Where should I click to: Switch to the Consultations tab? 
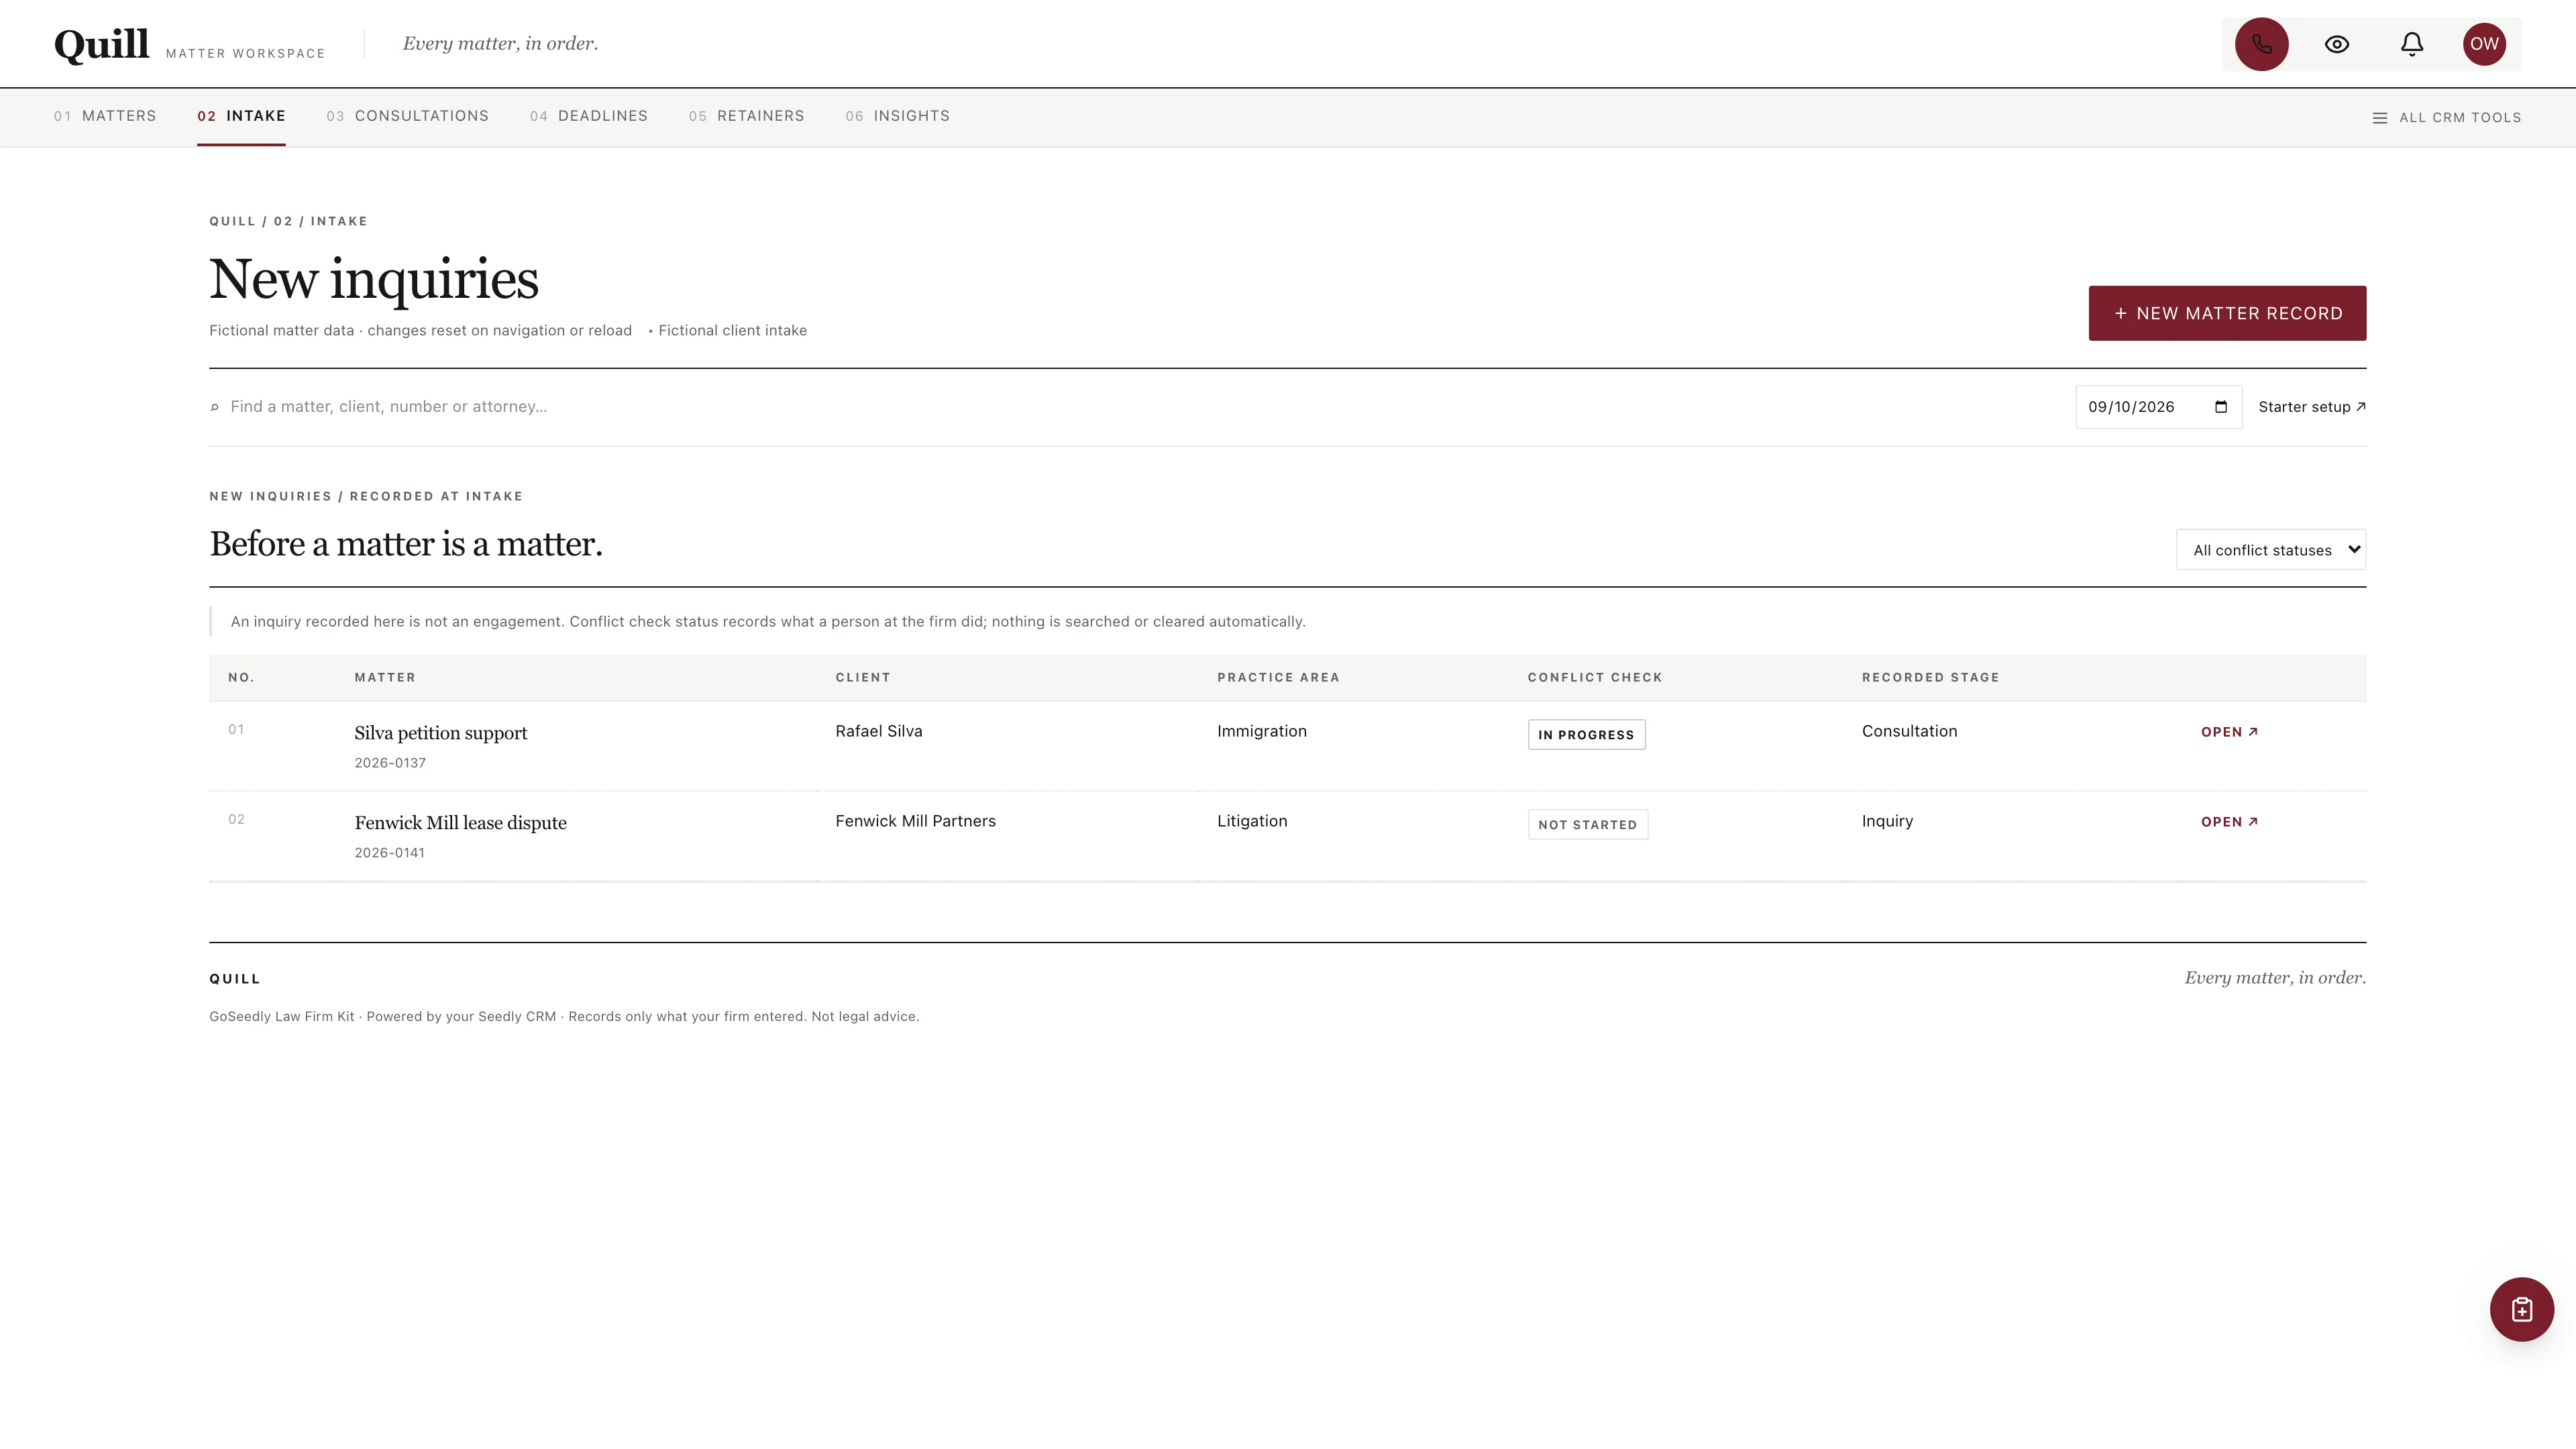click(x=408, y=116)
